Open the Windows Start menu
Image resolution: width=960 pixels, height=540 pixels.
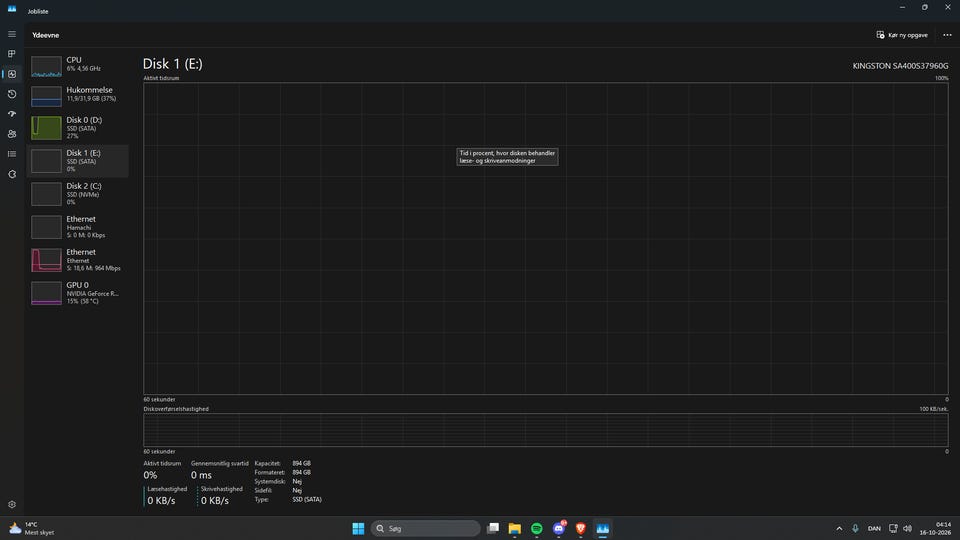coord(358,528)
